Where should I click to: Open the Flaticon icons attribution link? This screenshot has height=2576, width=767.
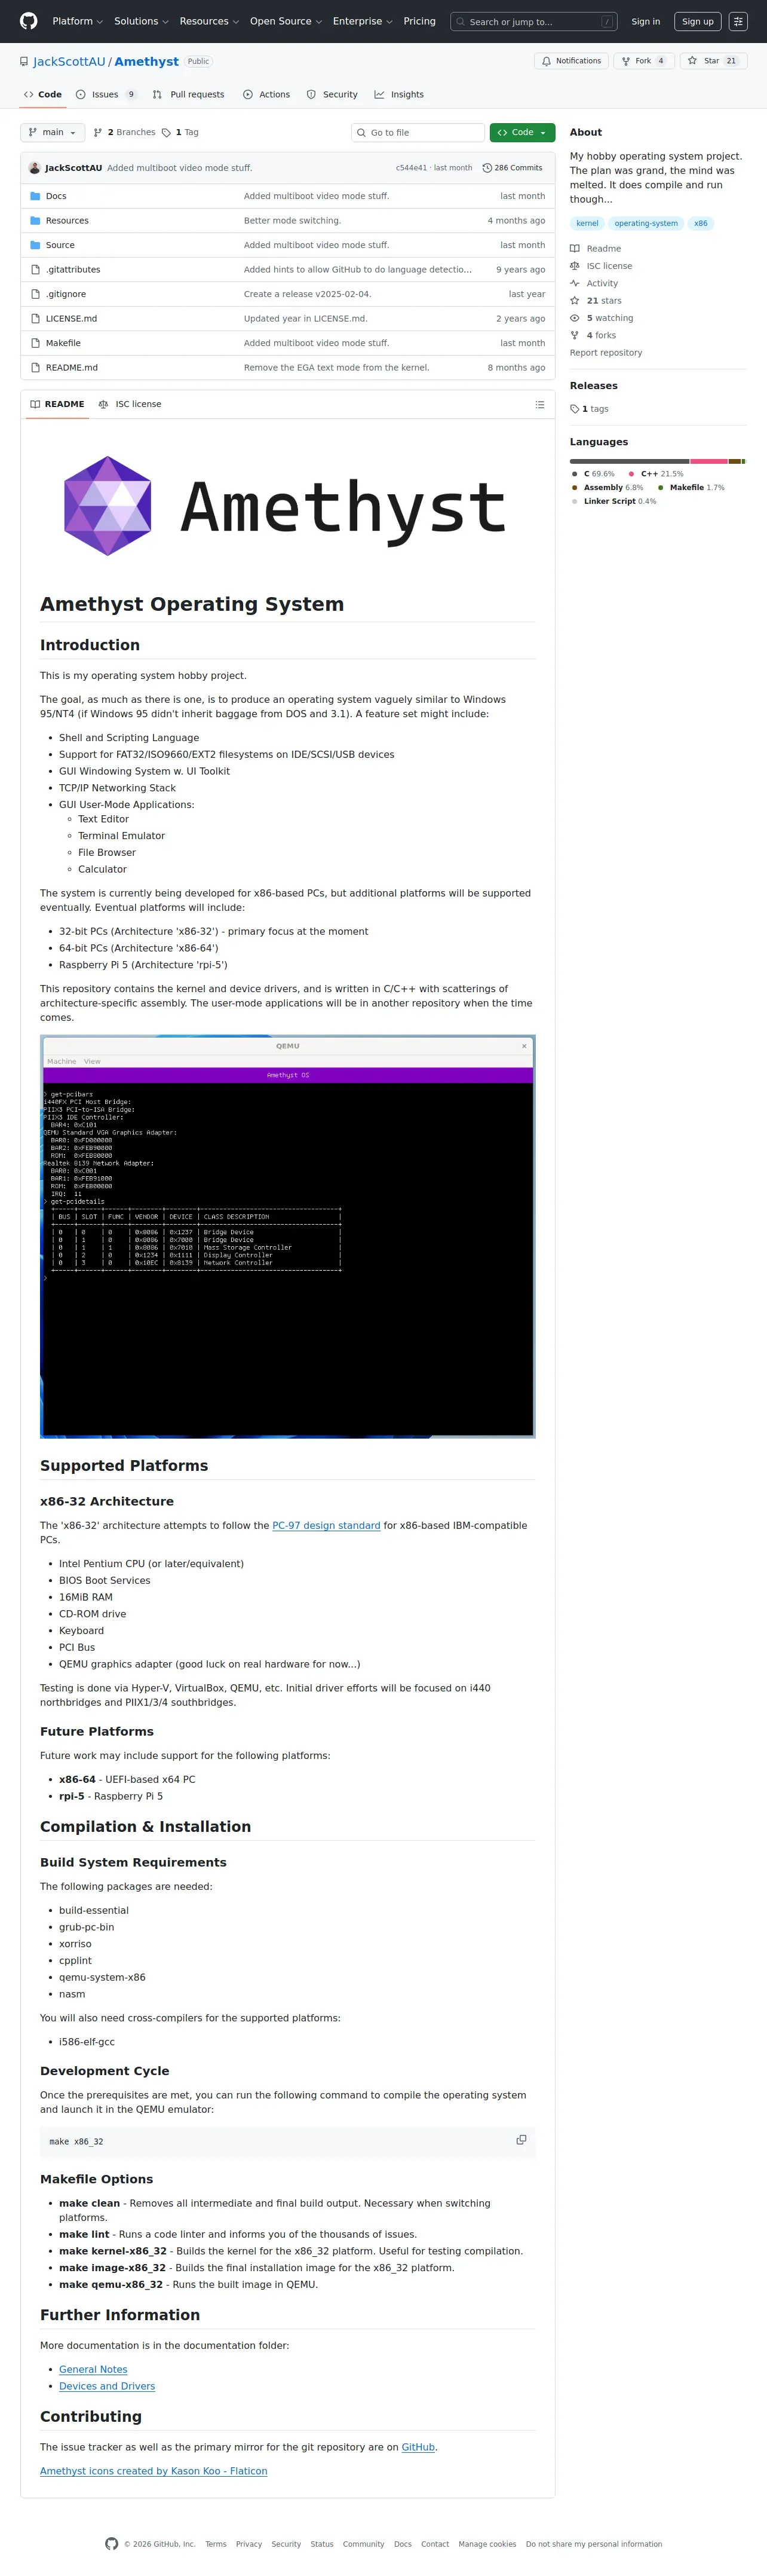(154, 2471)
